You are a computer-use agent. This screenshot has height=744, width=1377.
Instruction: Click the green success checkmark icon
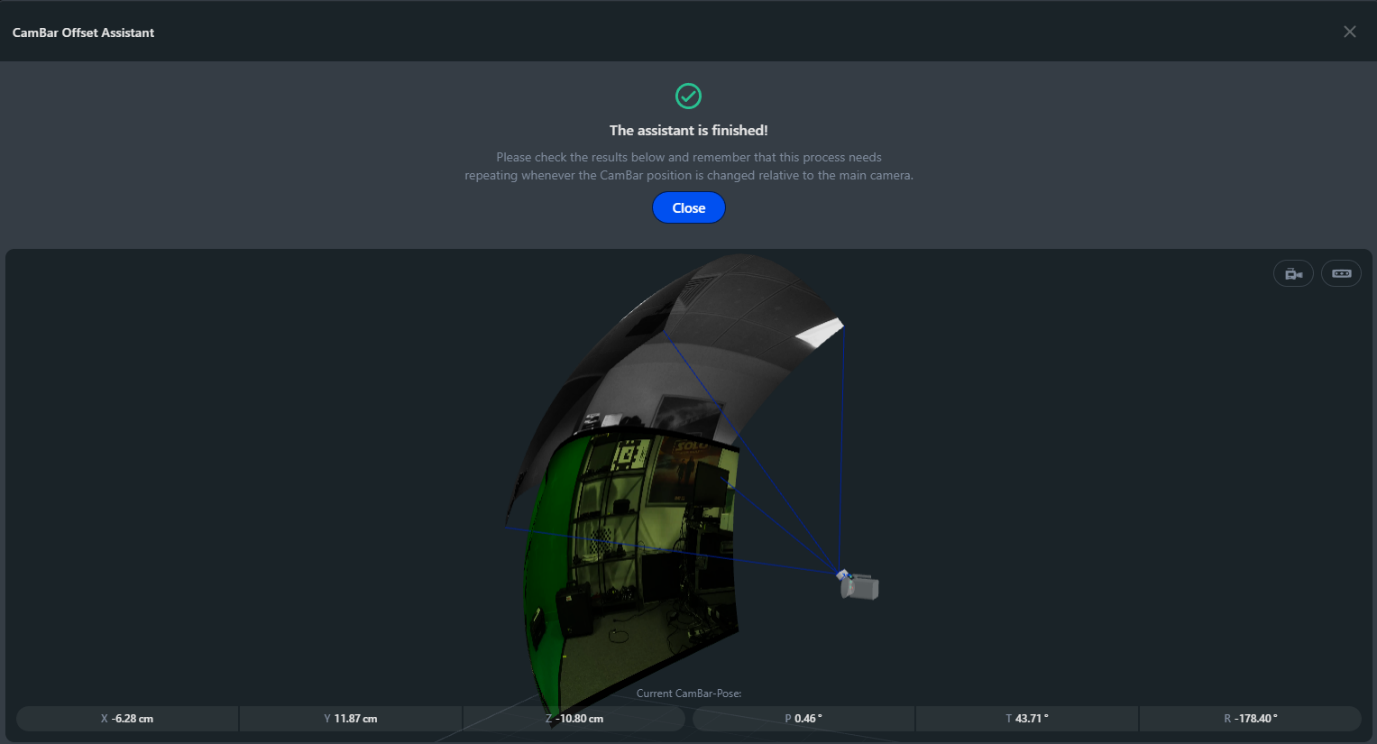(x=688, y=96)
